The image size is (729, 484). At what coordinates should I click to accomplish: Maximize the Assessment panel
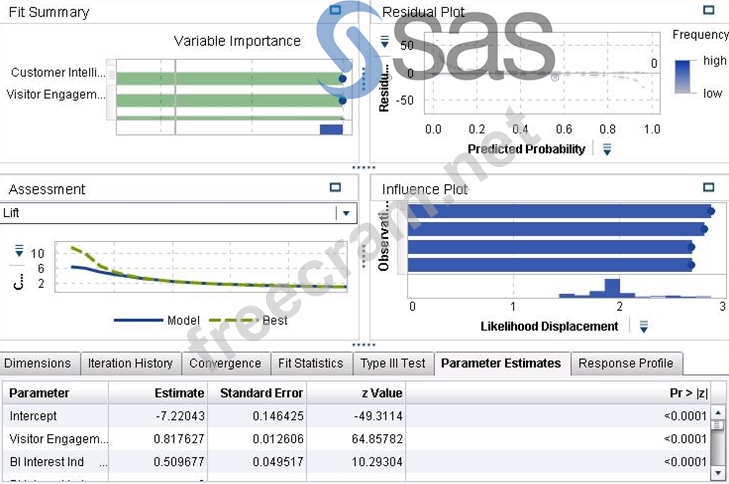pyautogui.click(x=335, y=187)
